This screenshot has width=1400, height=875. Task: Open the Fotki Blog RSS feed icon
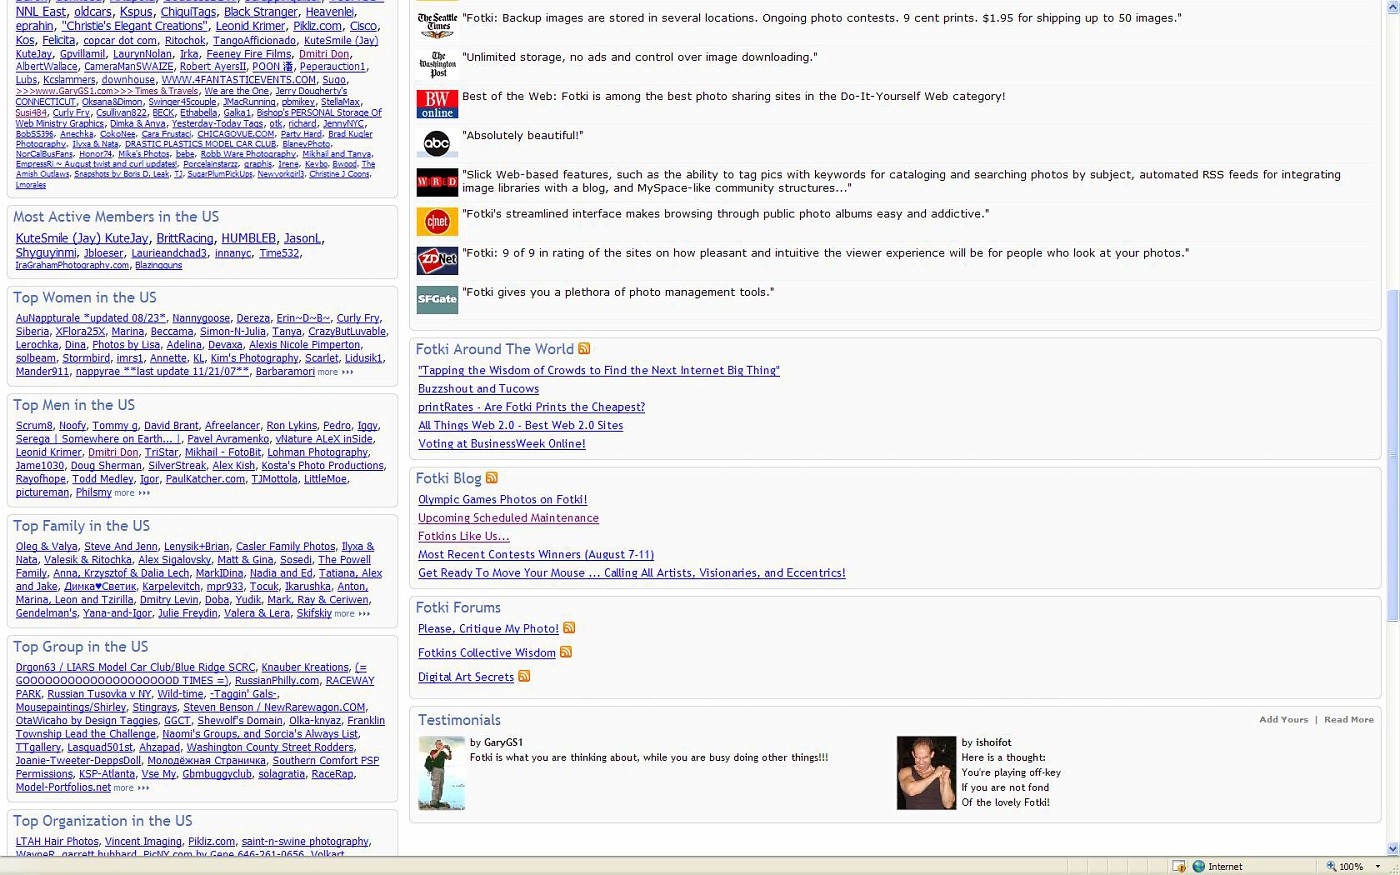tap(491, 478)
